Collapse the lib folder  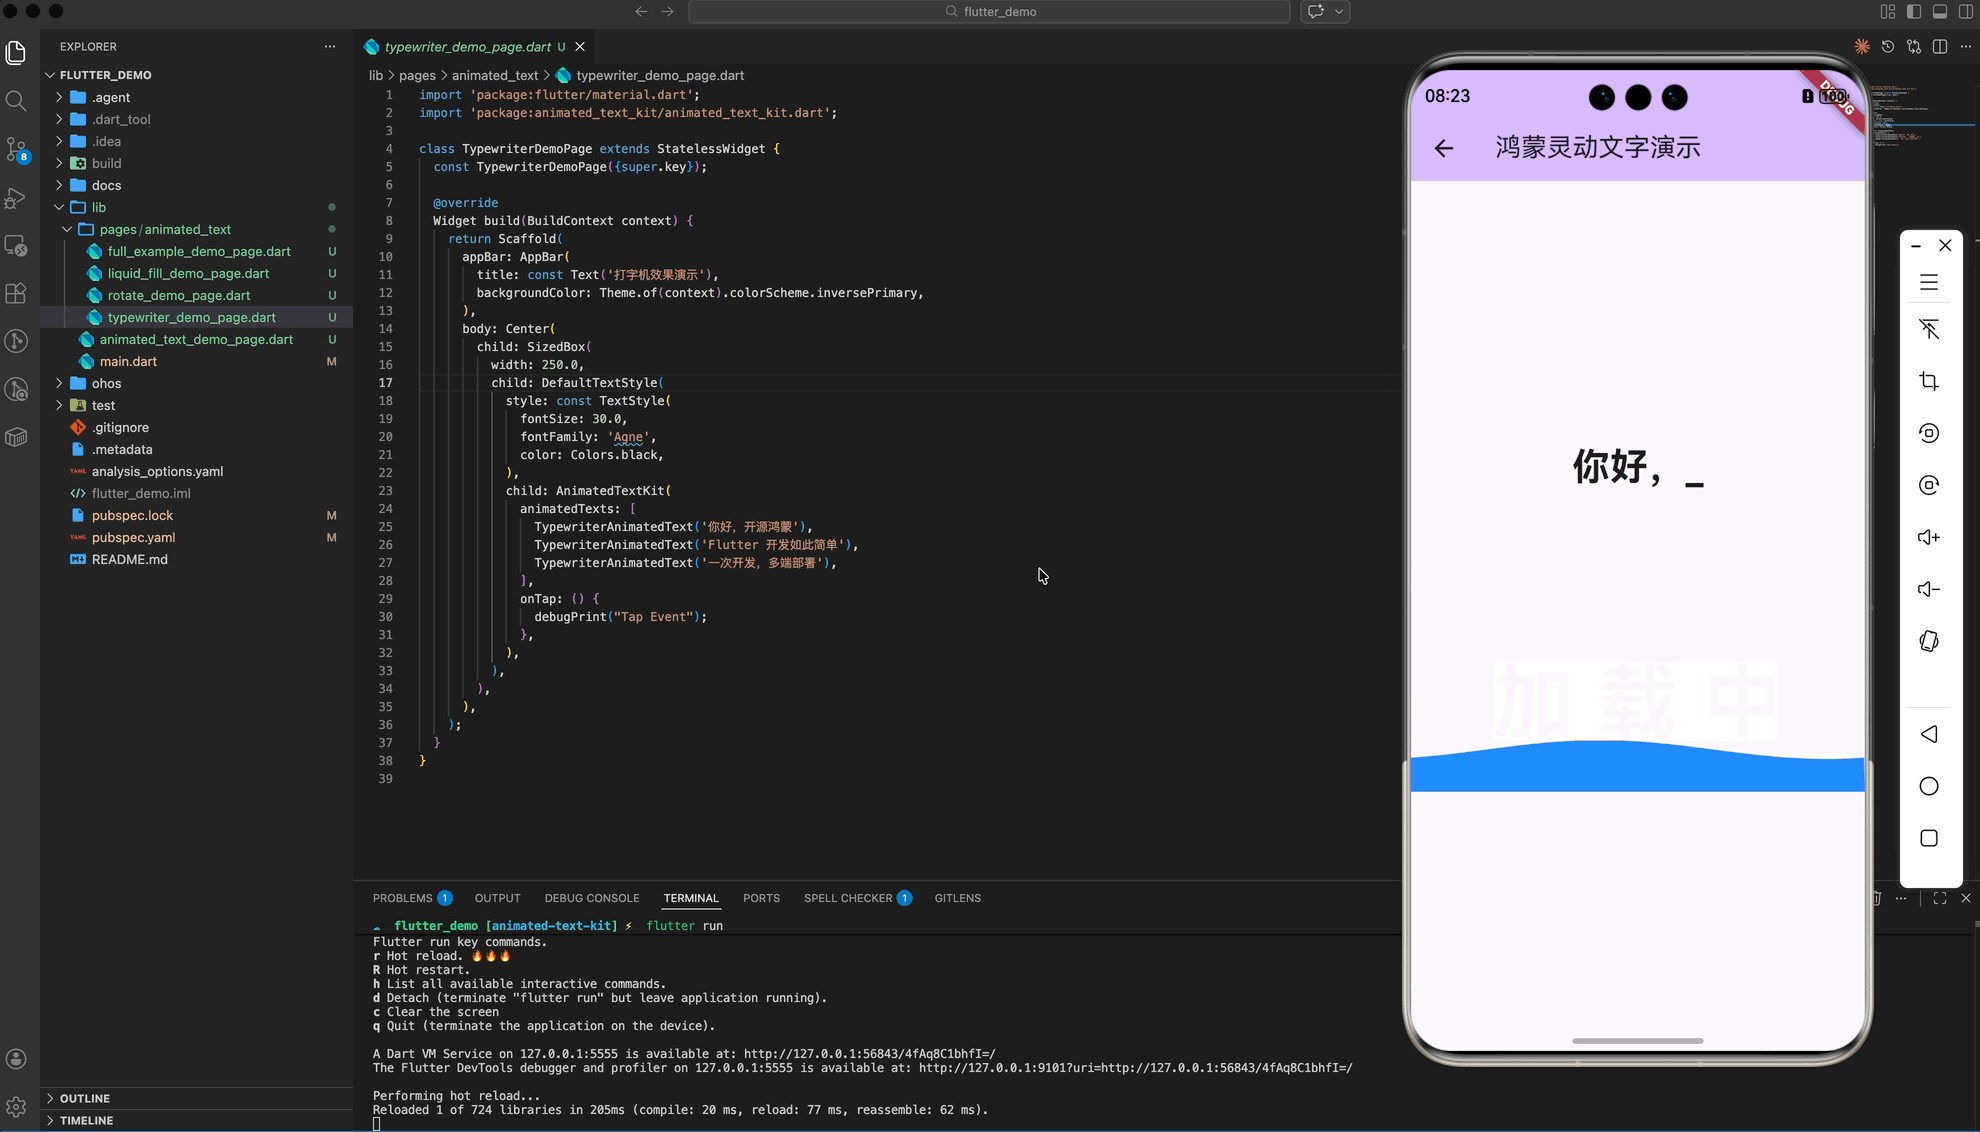(98, 207)
